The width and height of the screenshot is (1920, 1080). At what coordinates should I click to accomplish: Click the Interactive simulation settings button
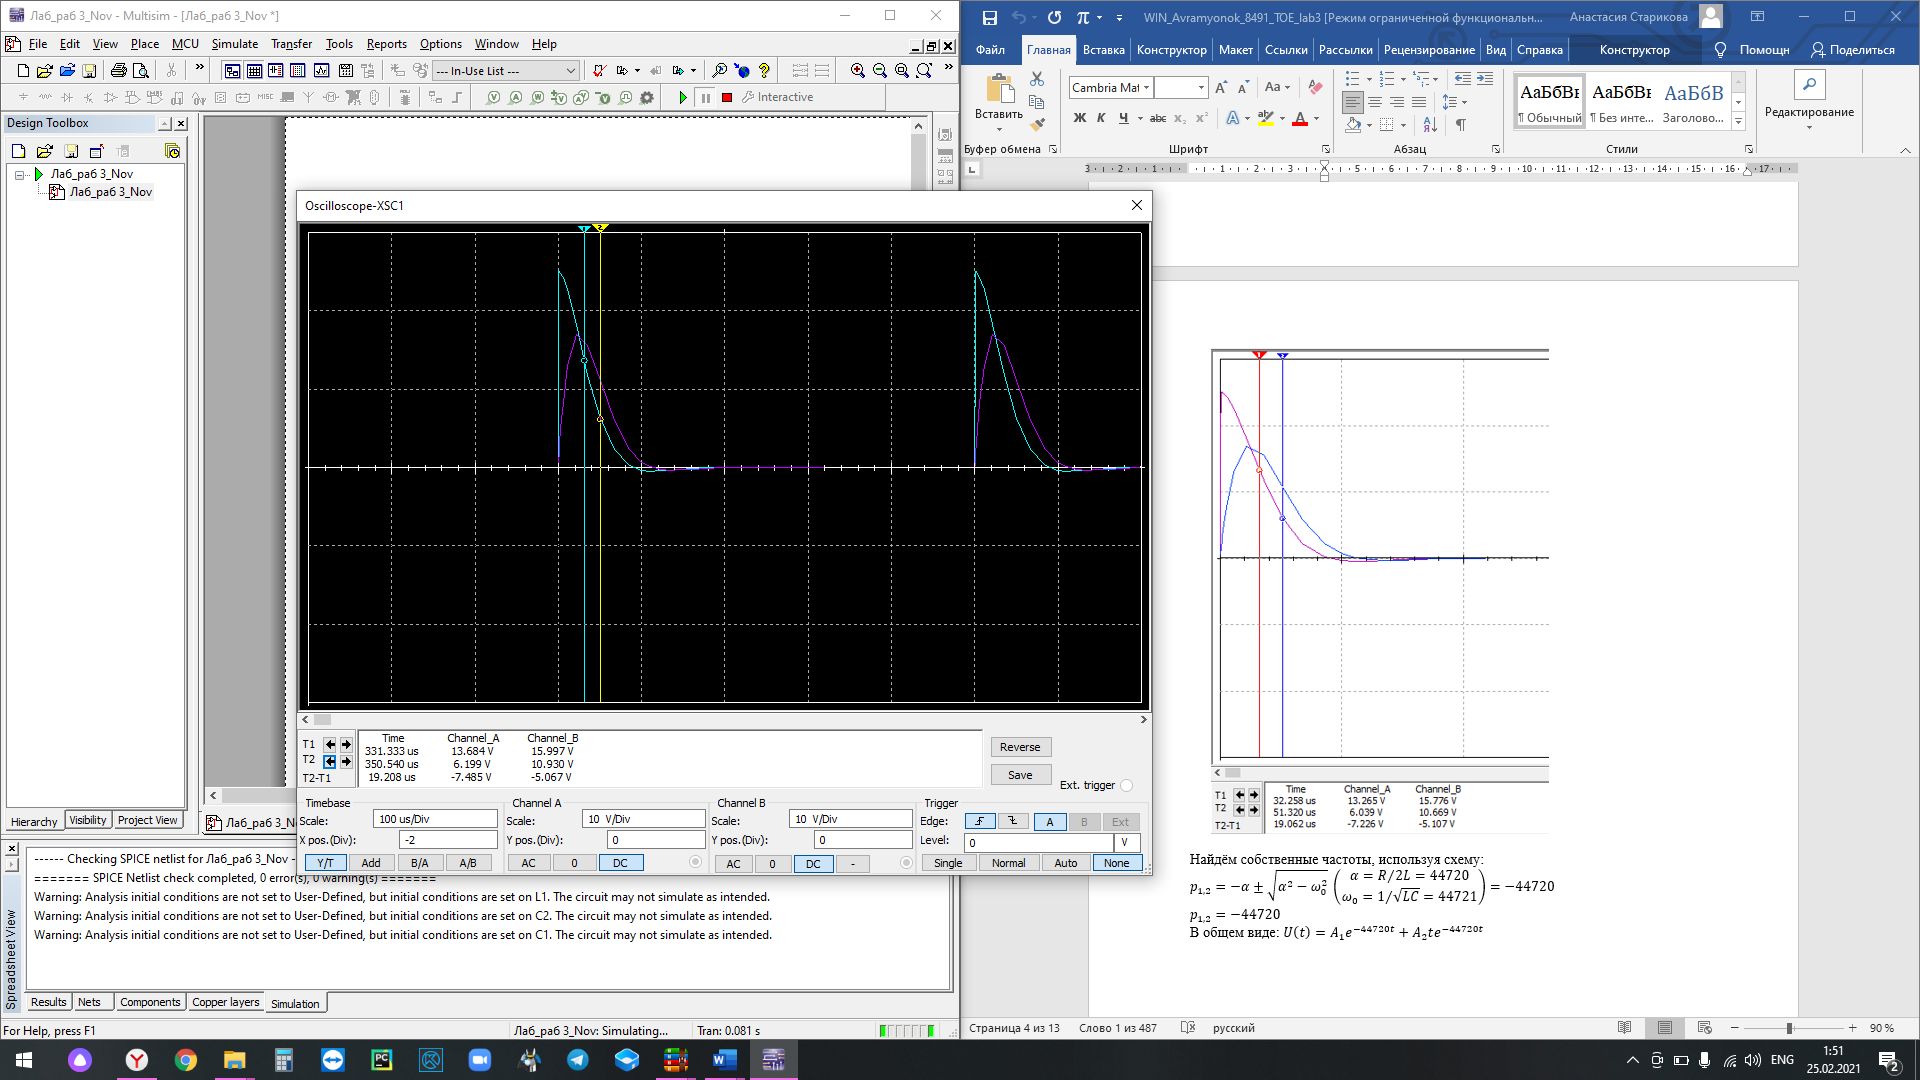[x=777, y=97]
